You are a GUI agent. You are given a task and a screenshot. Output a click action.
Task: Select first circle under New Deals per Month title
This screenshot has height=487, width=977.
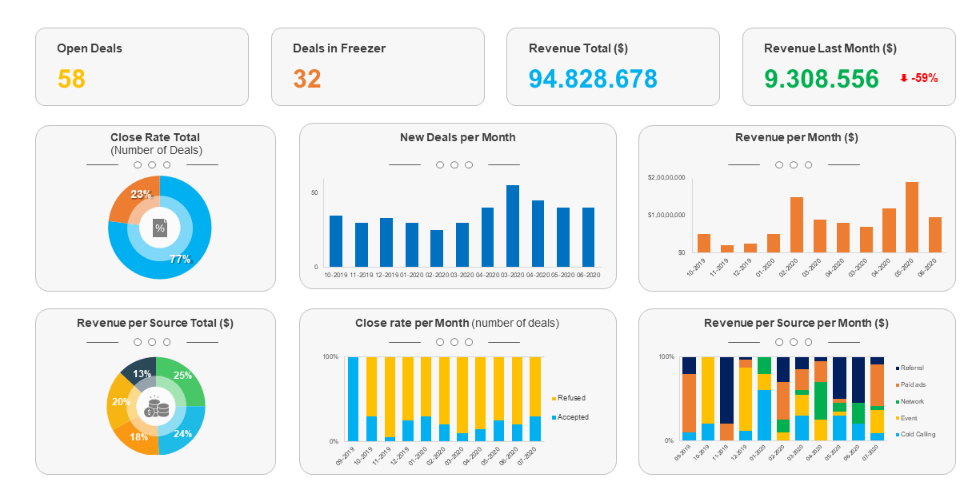440,165
